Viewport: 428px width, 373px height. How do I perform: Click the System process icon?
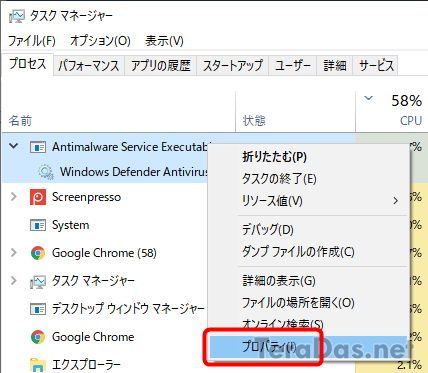click(38, 225)
